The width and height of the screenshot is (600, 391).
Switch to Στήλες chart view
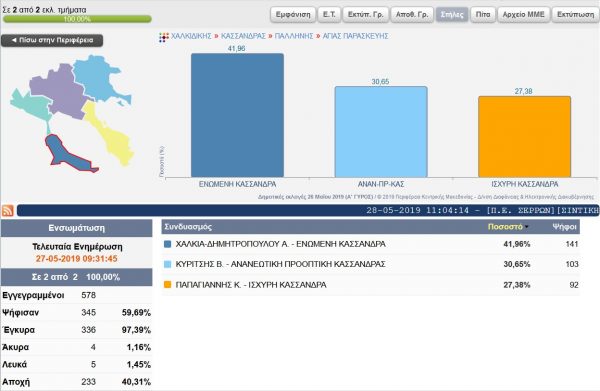452,15
